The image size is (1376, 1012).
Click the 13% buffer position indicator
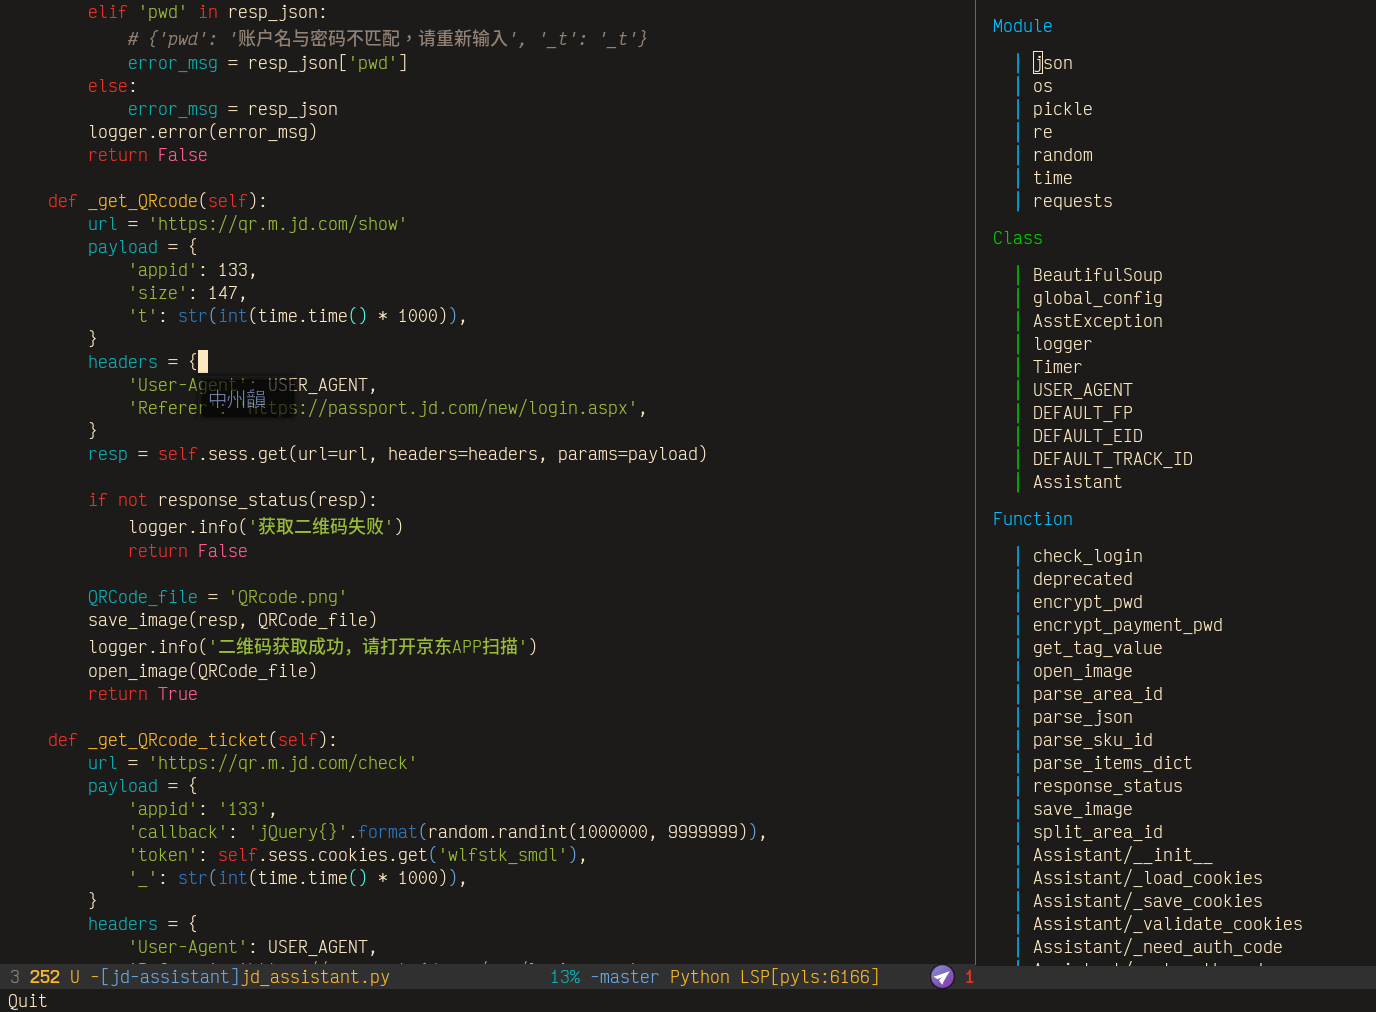(564, 977)
